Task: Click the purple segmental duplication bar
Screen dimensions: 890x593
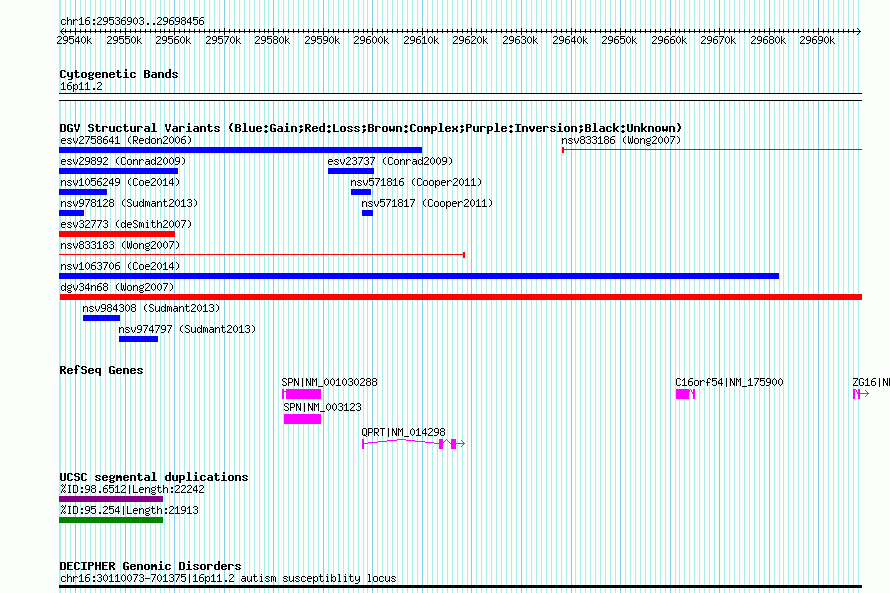Action: pos(111,499)
